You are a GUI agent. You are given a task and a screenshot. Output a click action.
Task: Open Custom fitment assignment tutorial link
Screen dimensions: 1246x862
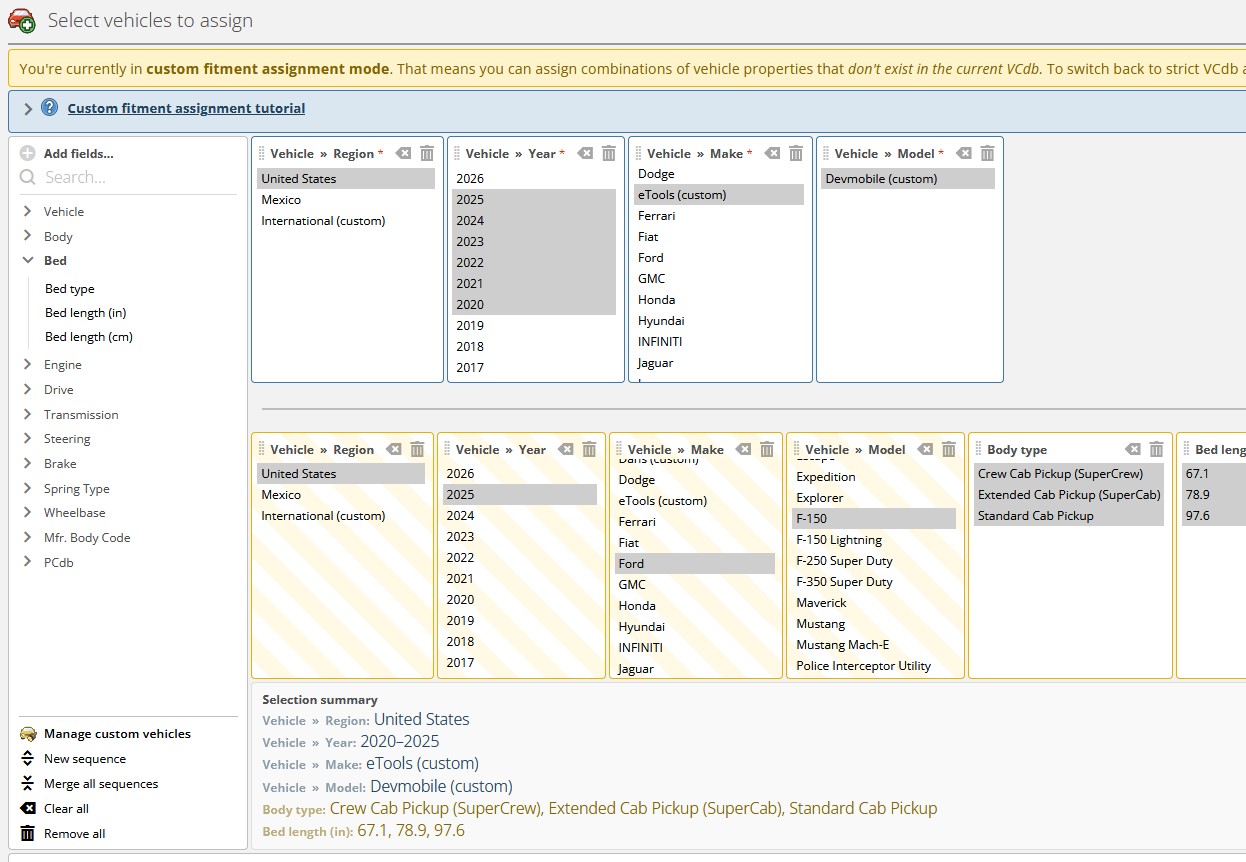pos(186,108)
